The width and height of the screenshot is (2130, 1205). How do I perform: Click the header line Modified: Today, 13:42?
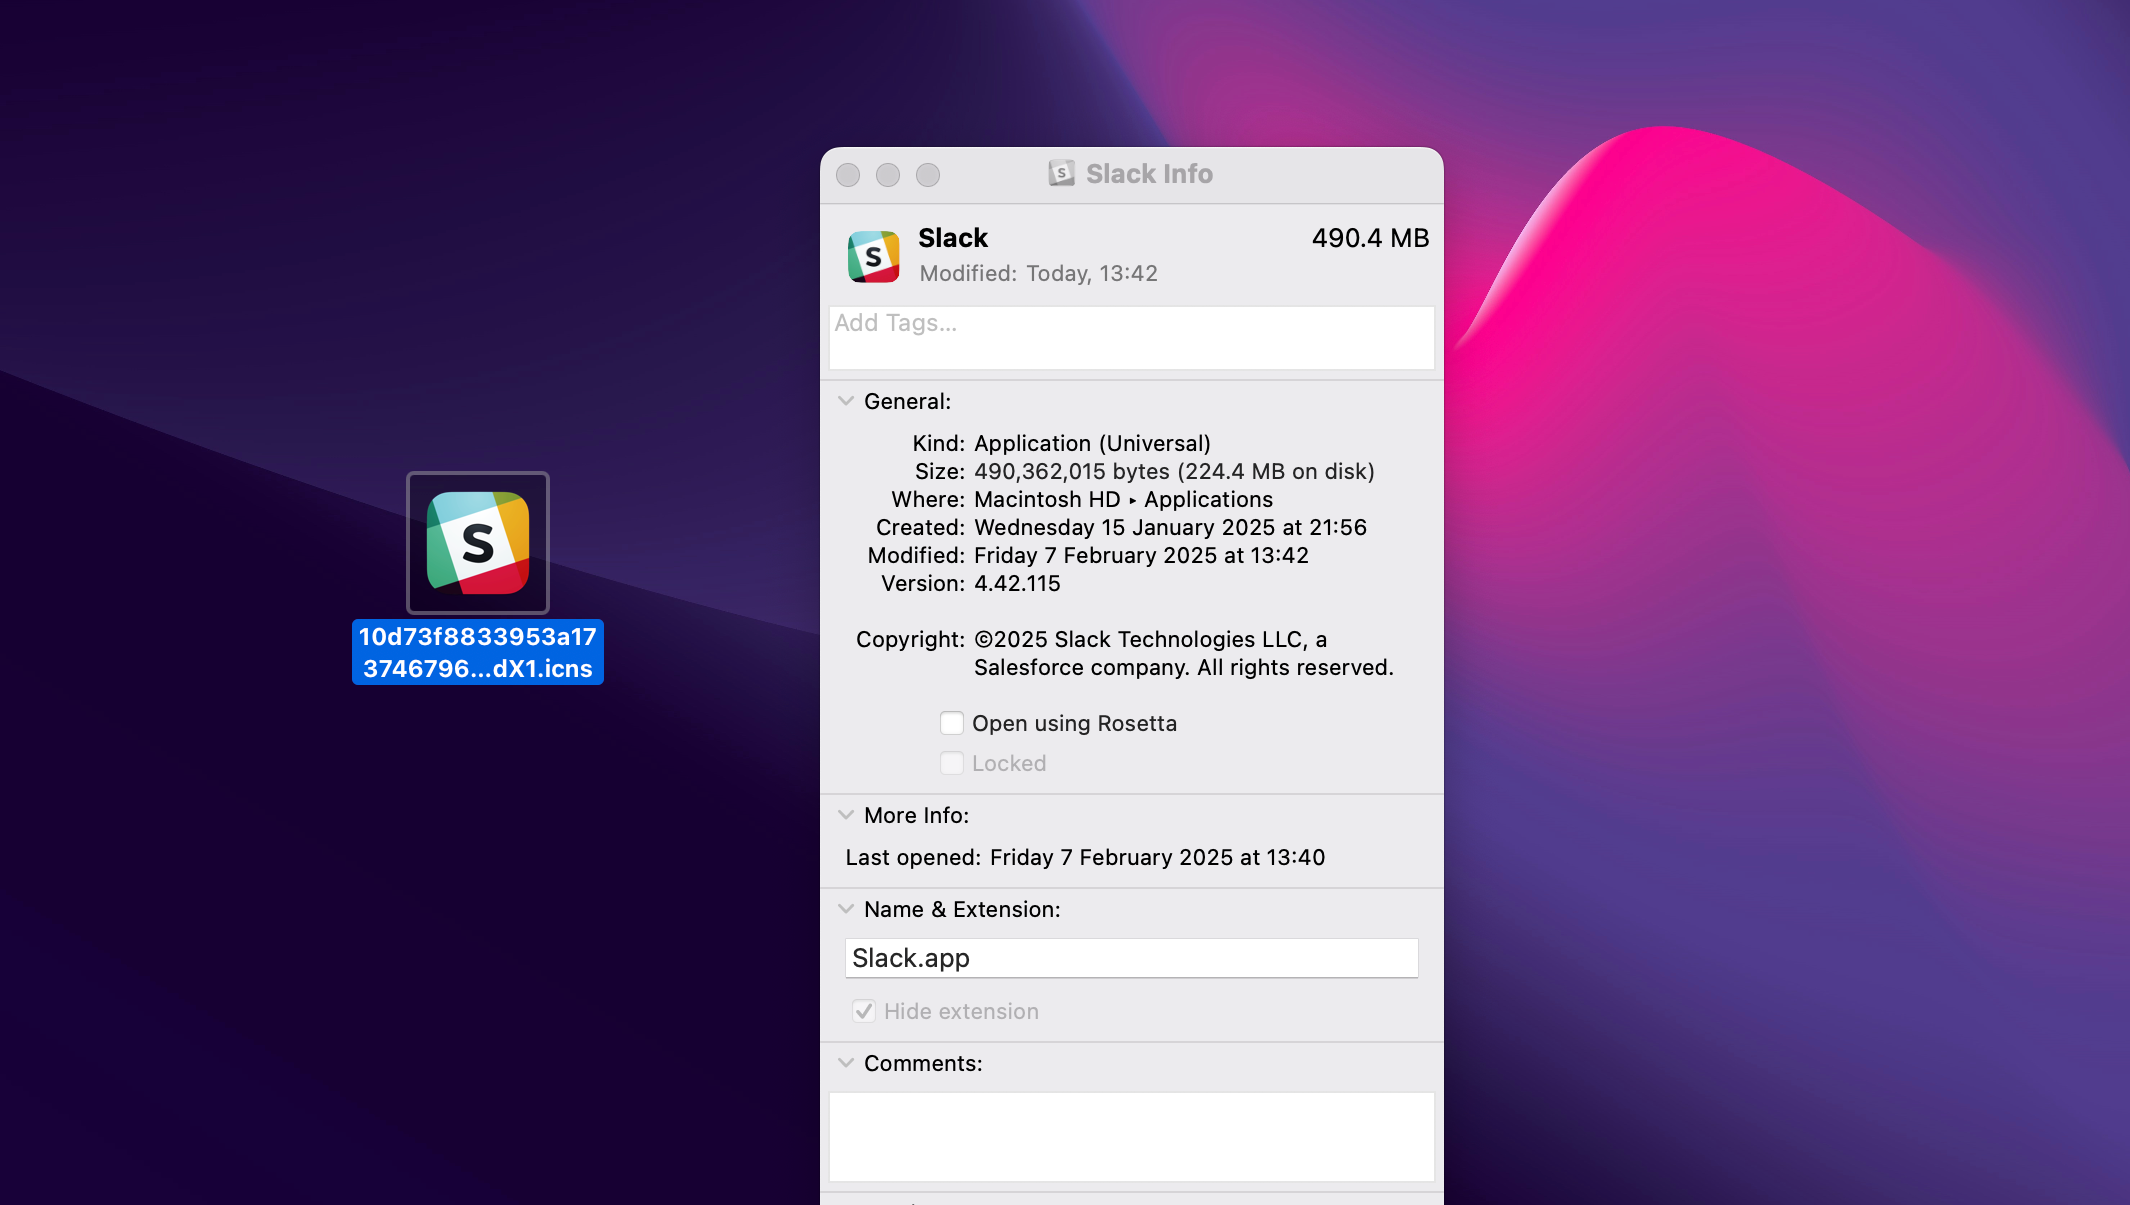[1038, 273]
